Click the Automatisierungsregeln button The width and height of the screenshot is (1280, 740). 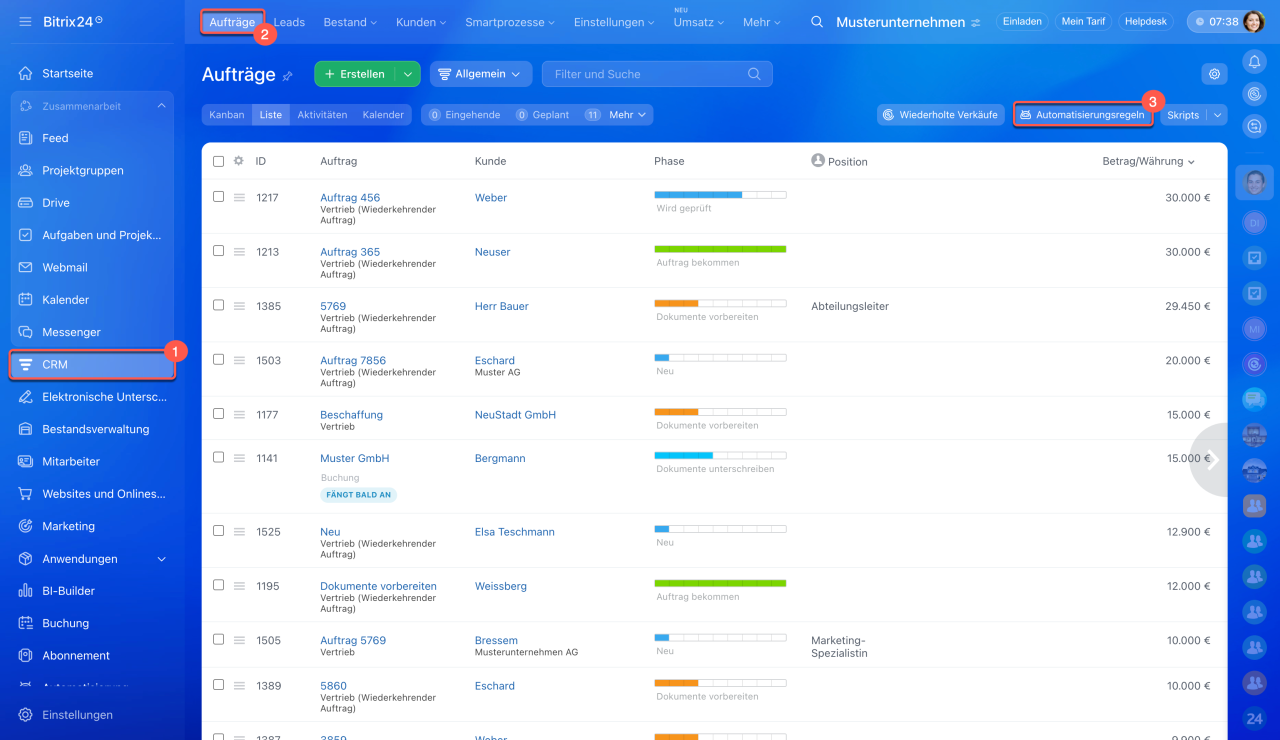[1082, 115]
